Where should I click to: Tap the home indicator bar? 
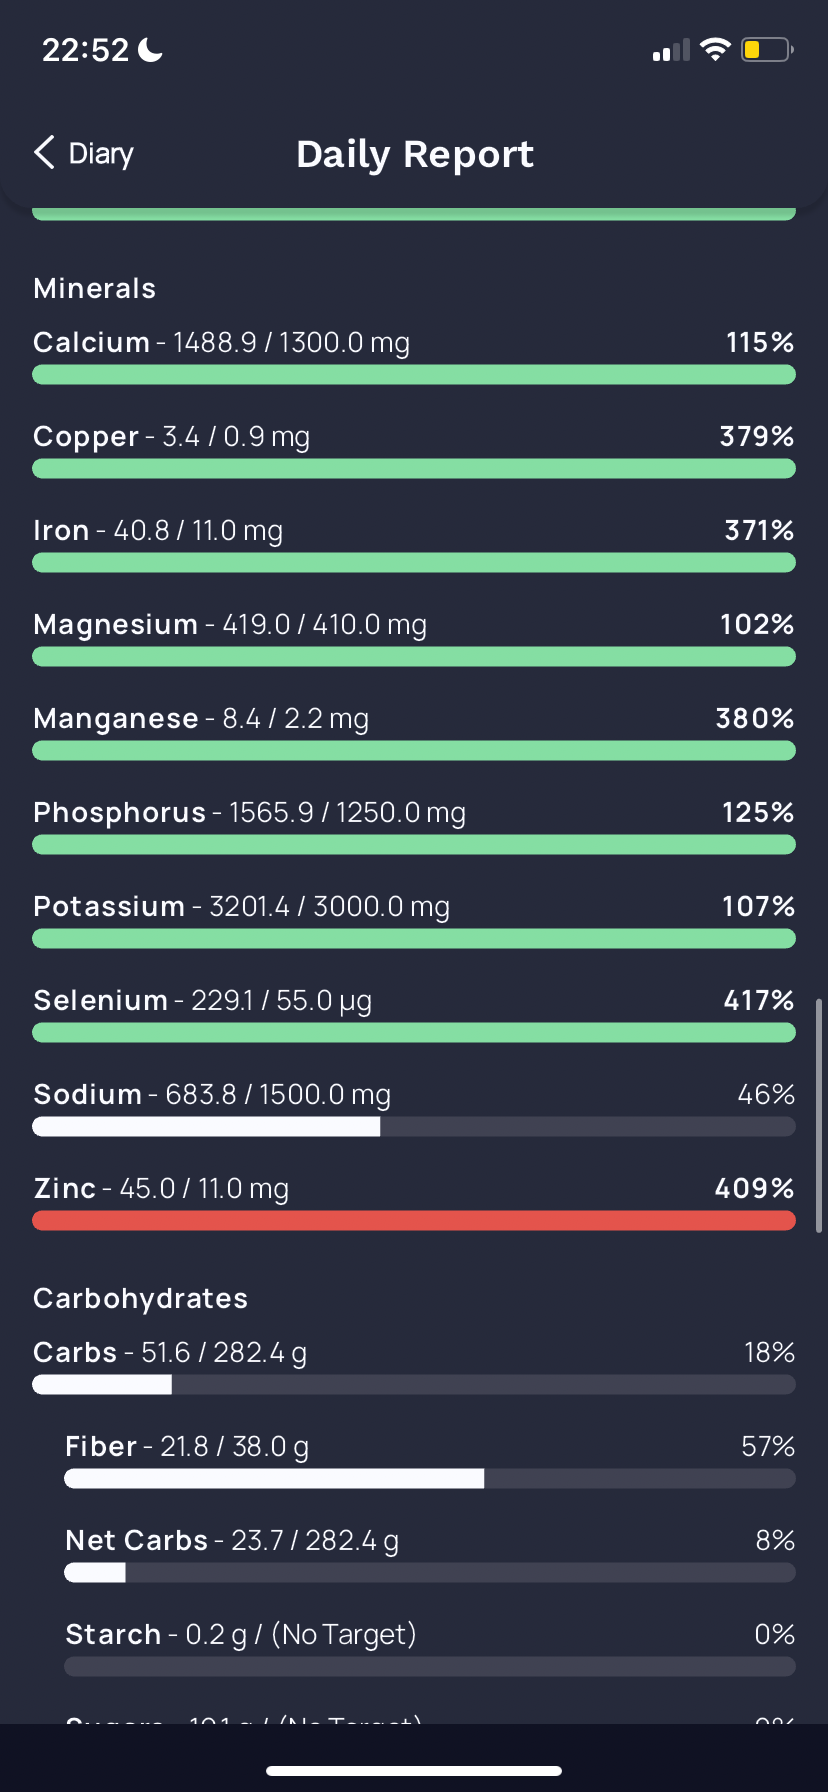413,1771
